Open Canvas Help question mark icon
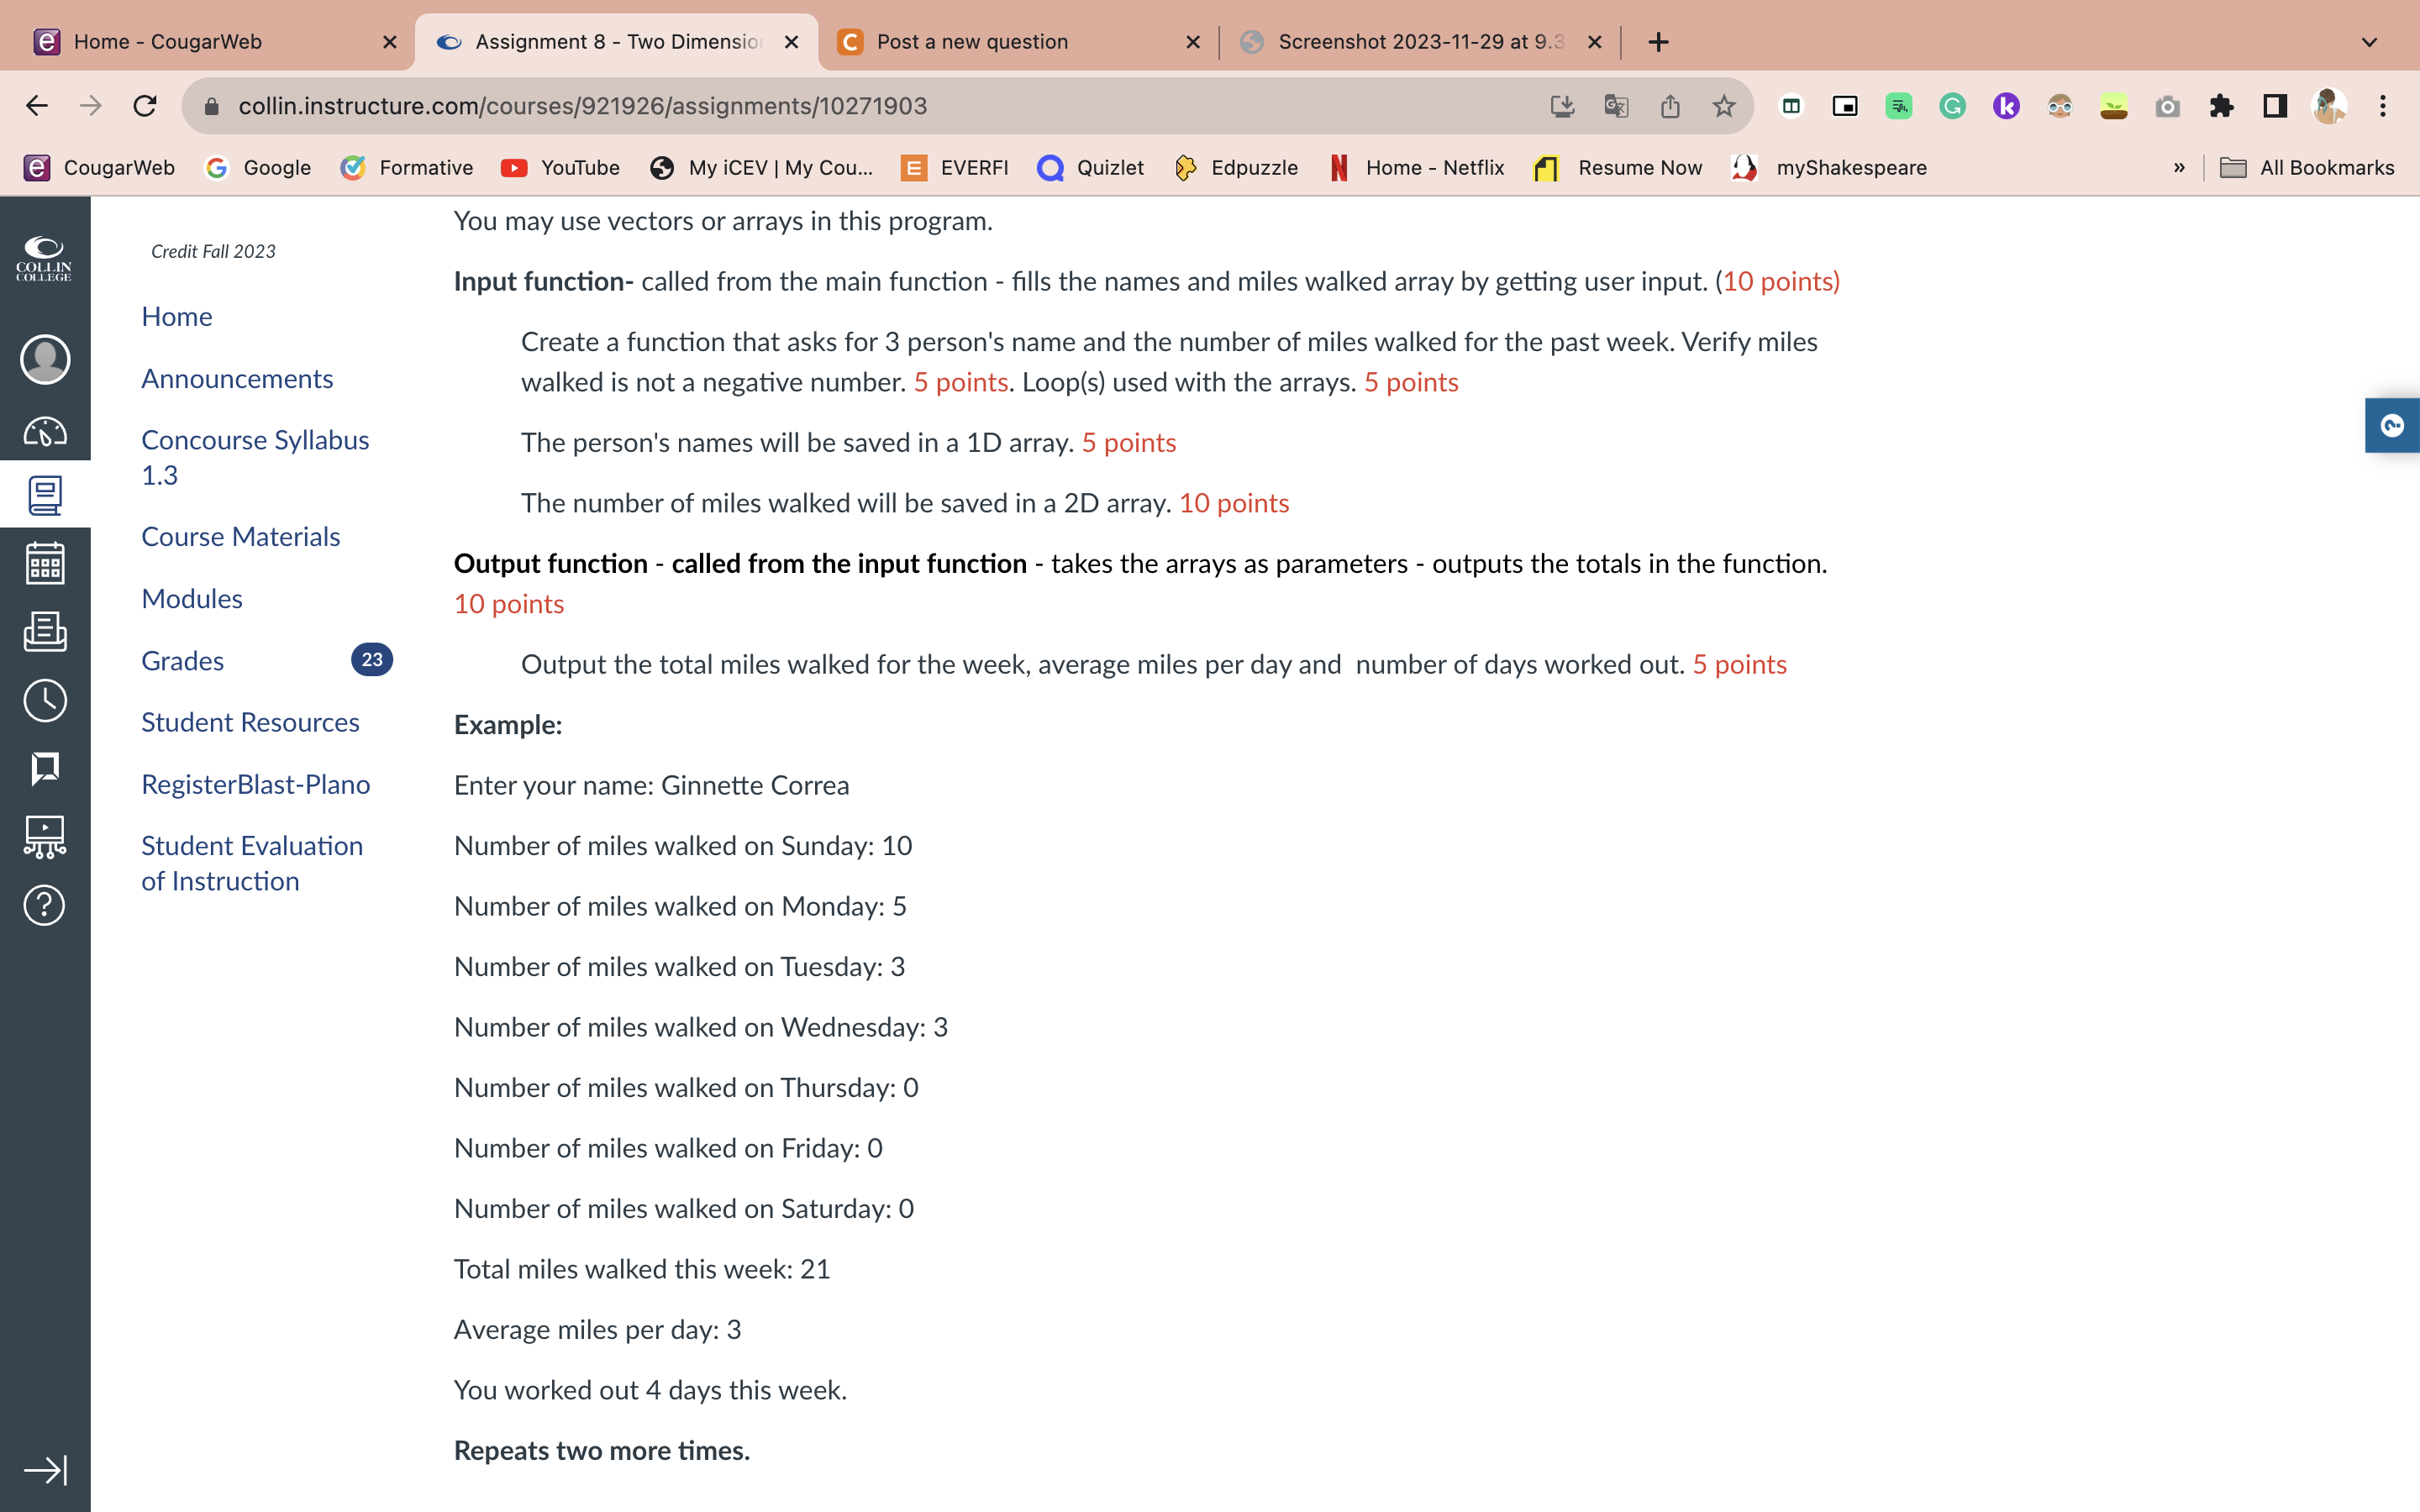This screenshot has height=1512, width=2420. 45,905
